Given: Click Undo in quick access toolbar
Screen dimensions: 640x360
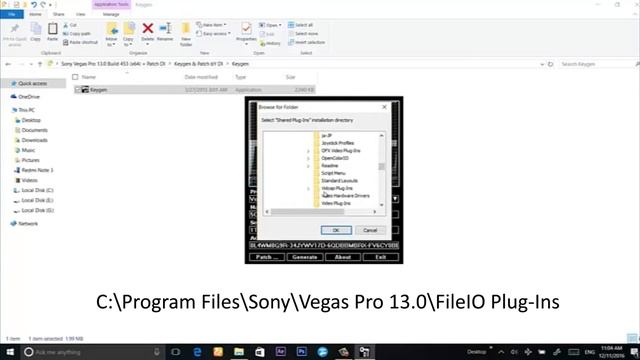Looking at the screenshot, I should [x=34, y=5].
